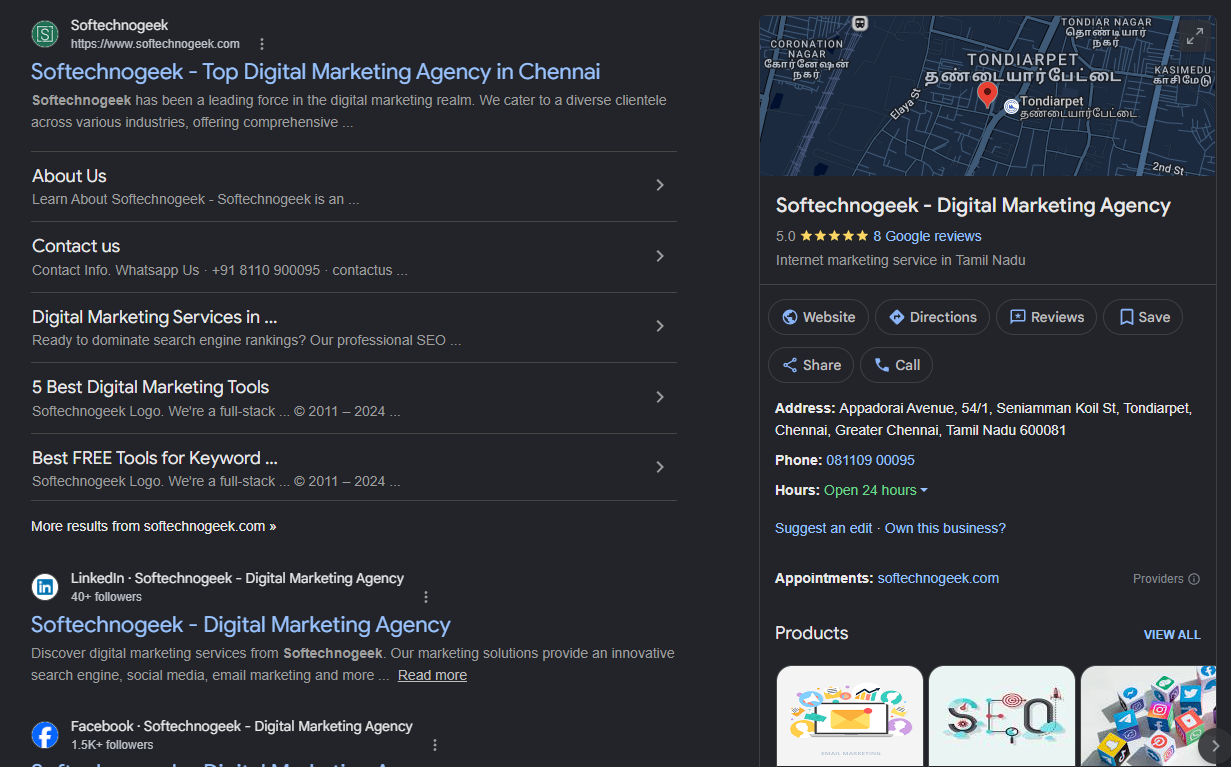This screenshot has height=767, width=1231.
Task: Get Directions to the business
Action: 932,317
